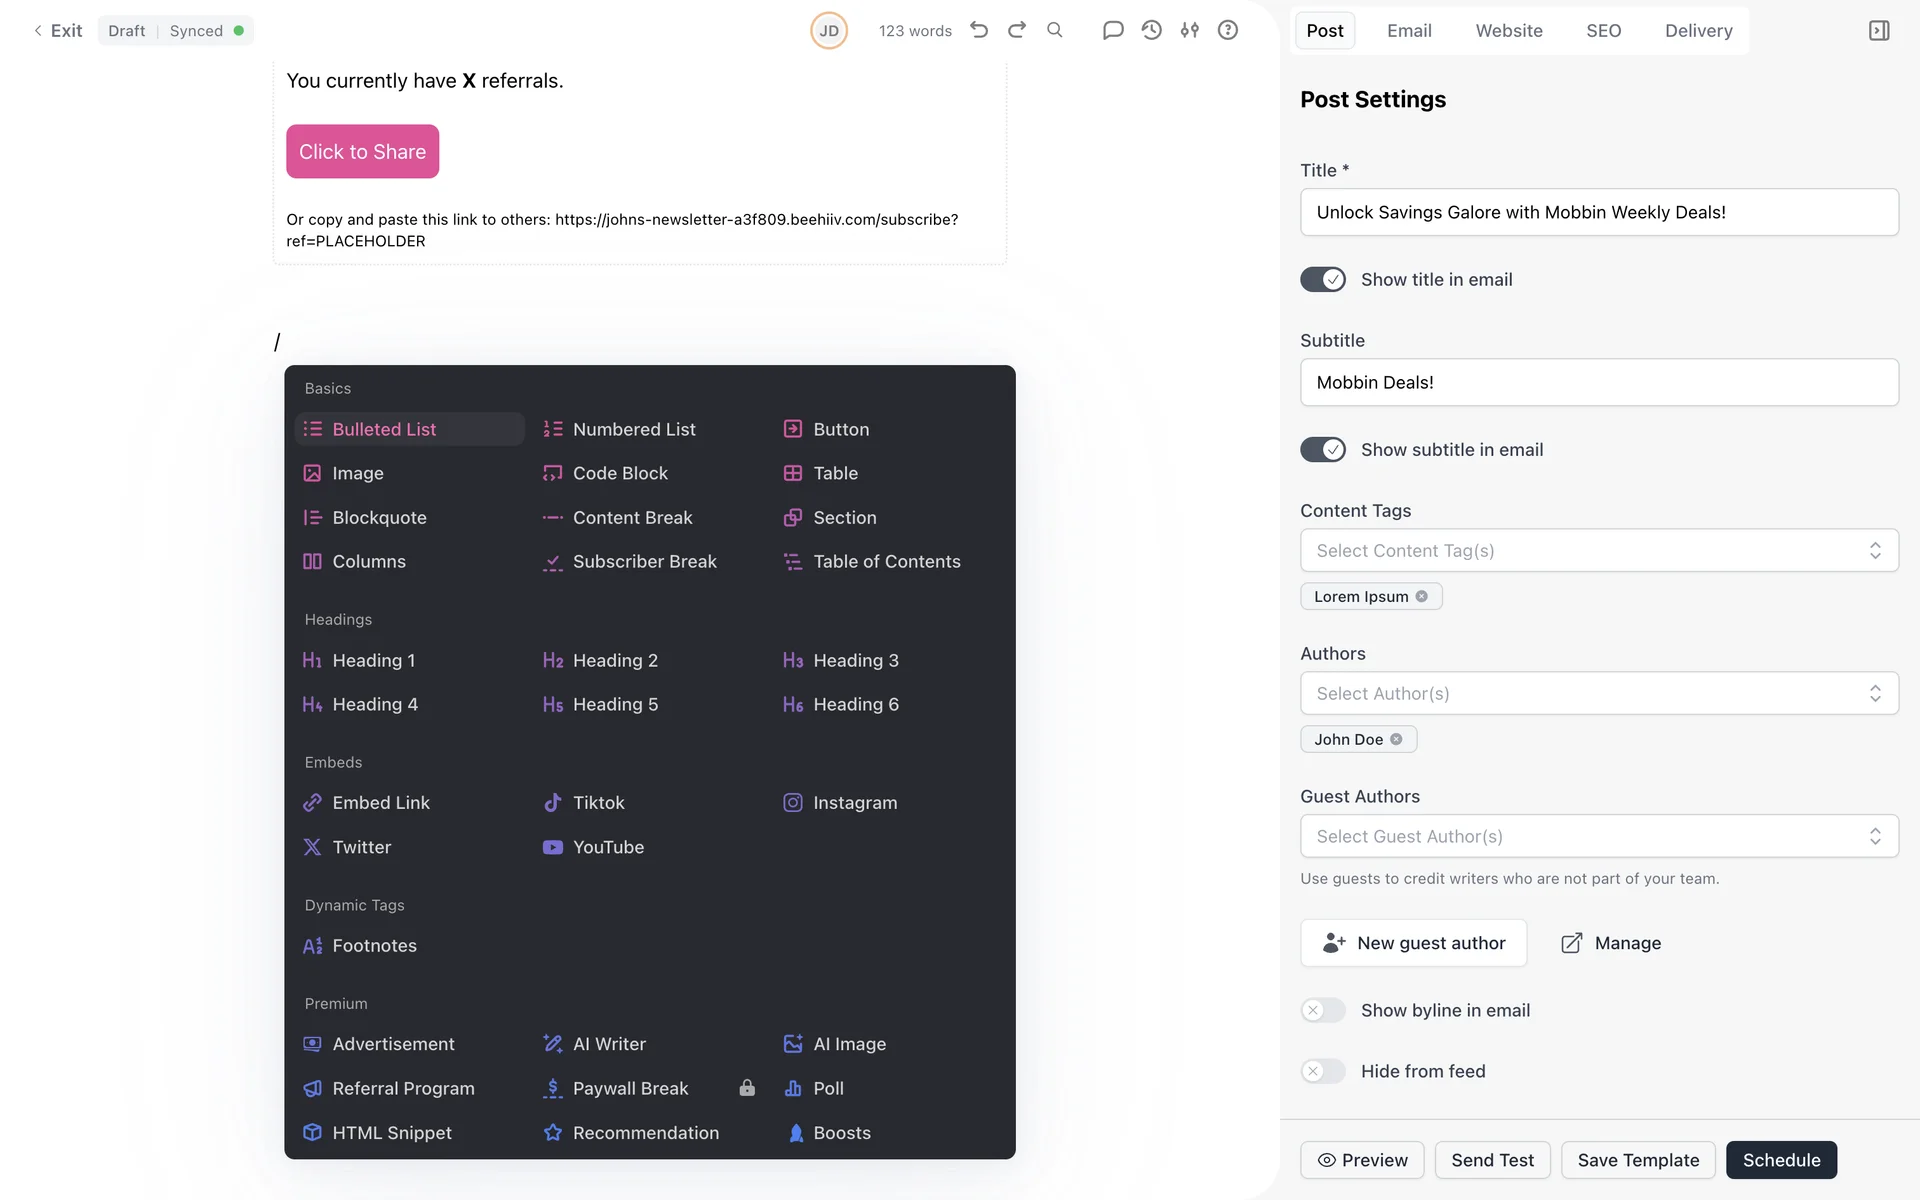
Task: Open the comments bubble icon
Action: pos(1112,30)
